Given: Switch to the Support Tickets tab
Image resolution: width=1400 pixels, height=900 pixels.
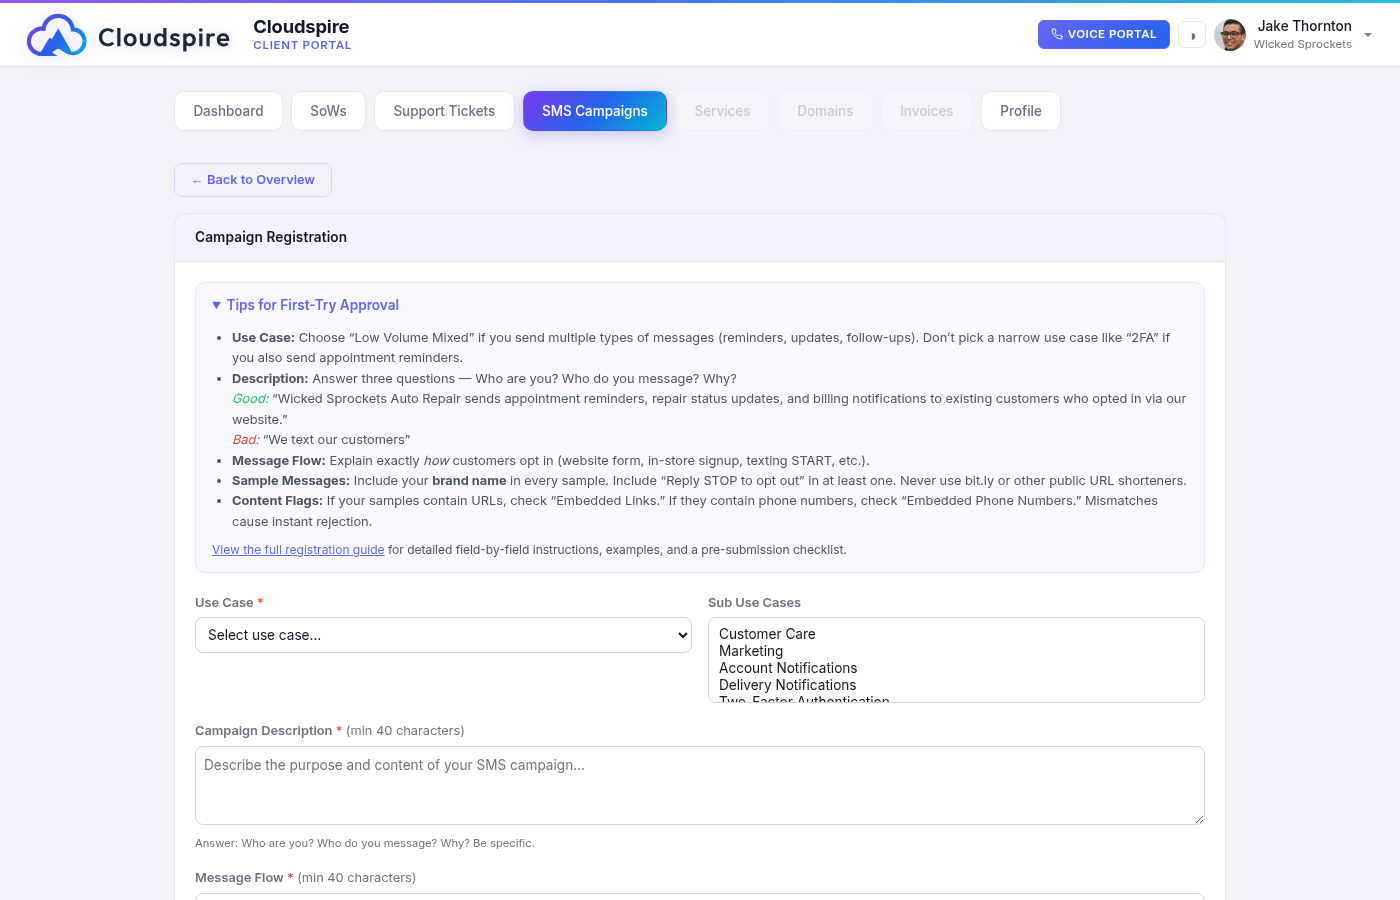Looking at the screenshot, I should [x=444, y=111].
